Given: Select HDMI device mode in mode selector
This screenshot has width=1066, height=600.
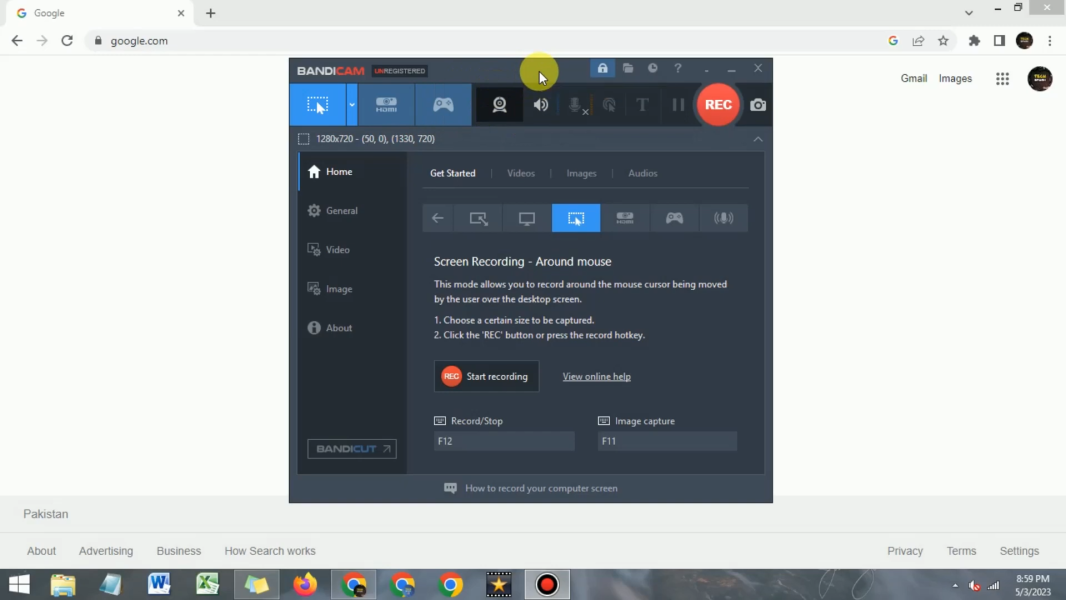Looking at the screenshot, I should coord(625,218).
